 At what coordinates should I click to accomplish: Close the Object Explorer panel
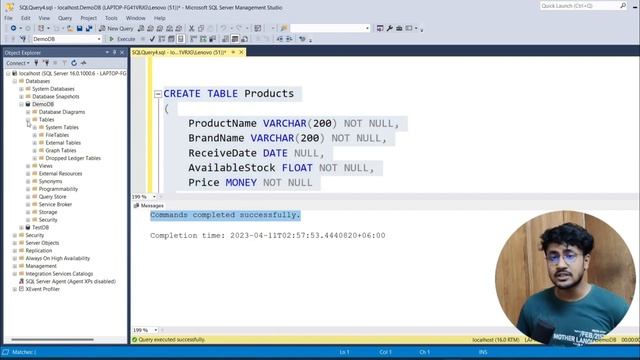point(122,52)
